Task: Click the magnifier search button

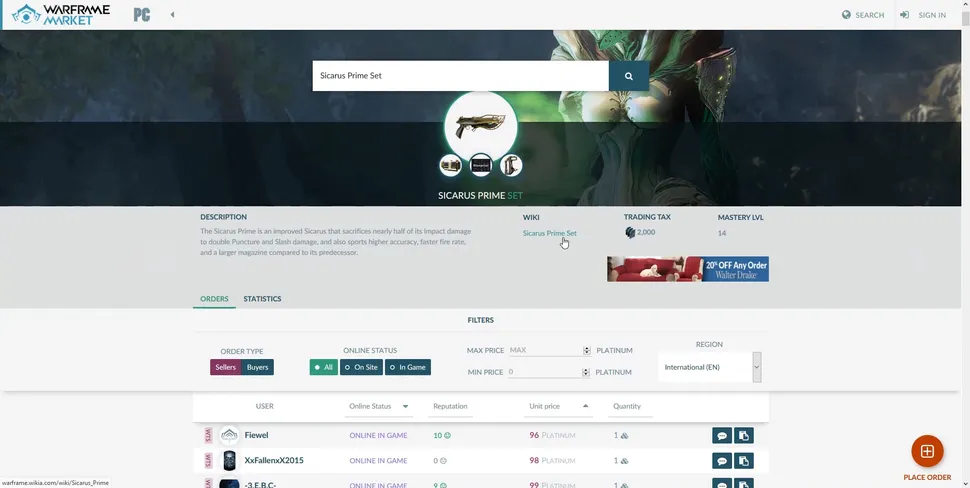Action: point(629,76)
